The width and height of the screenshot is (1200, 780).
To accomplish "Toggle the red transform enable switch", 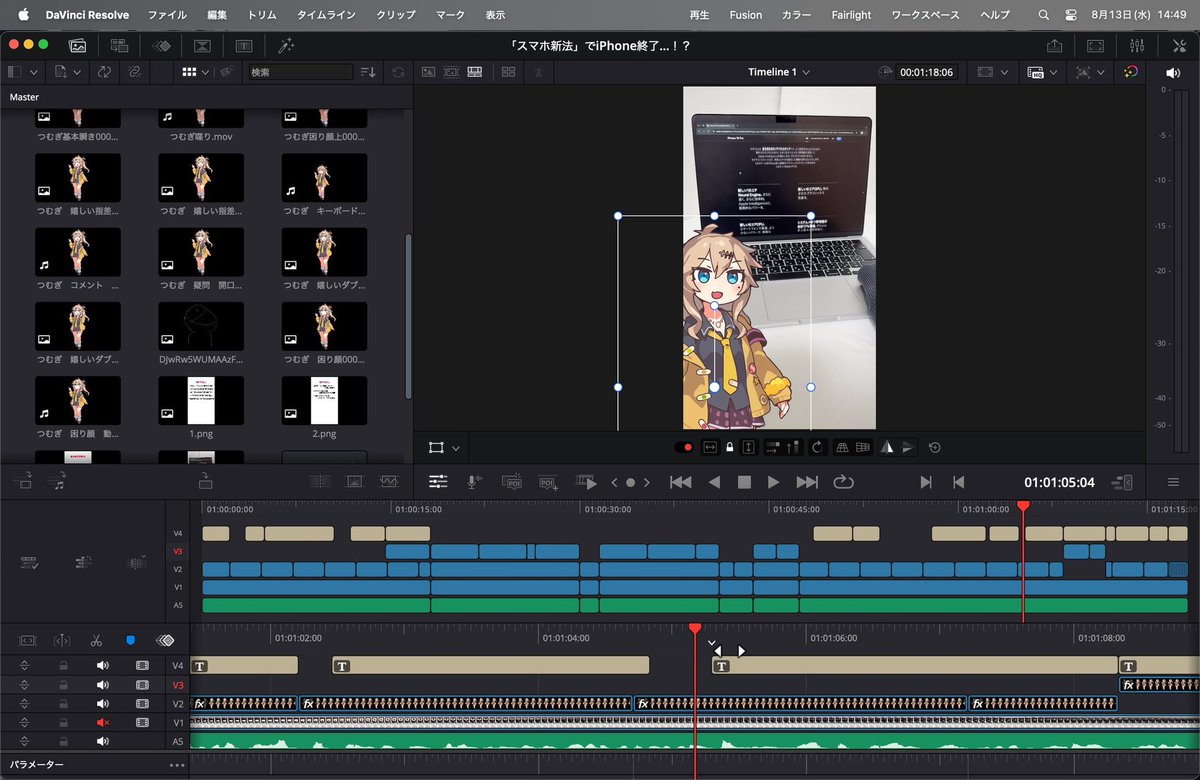I will (684, 448).
